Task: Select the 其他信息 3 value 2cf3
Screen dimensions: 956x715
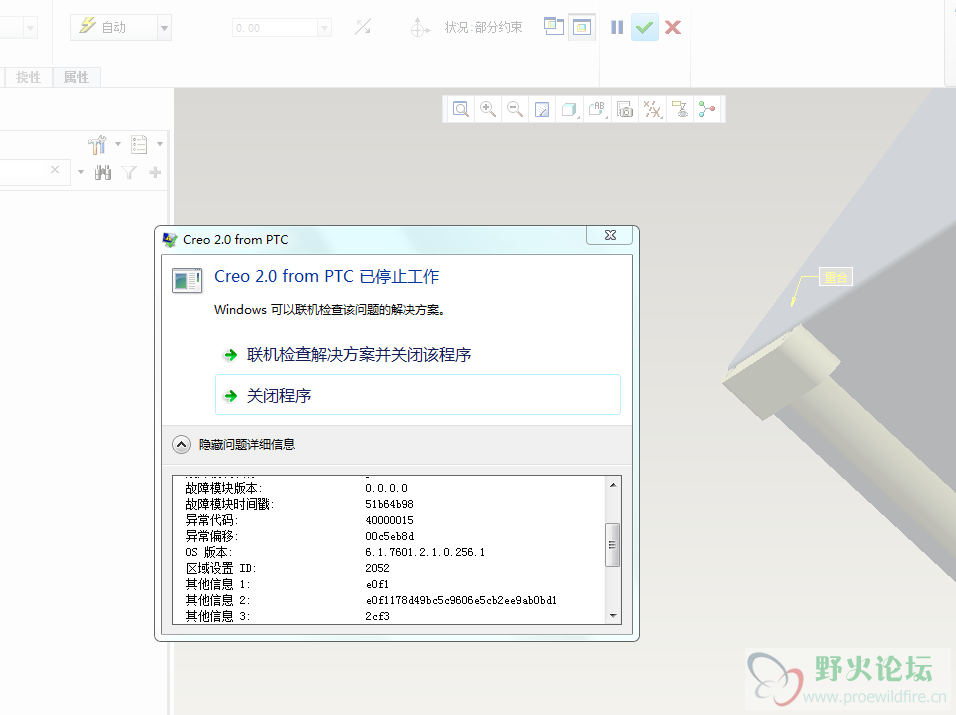Action: tap(377, 616)
